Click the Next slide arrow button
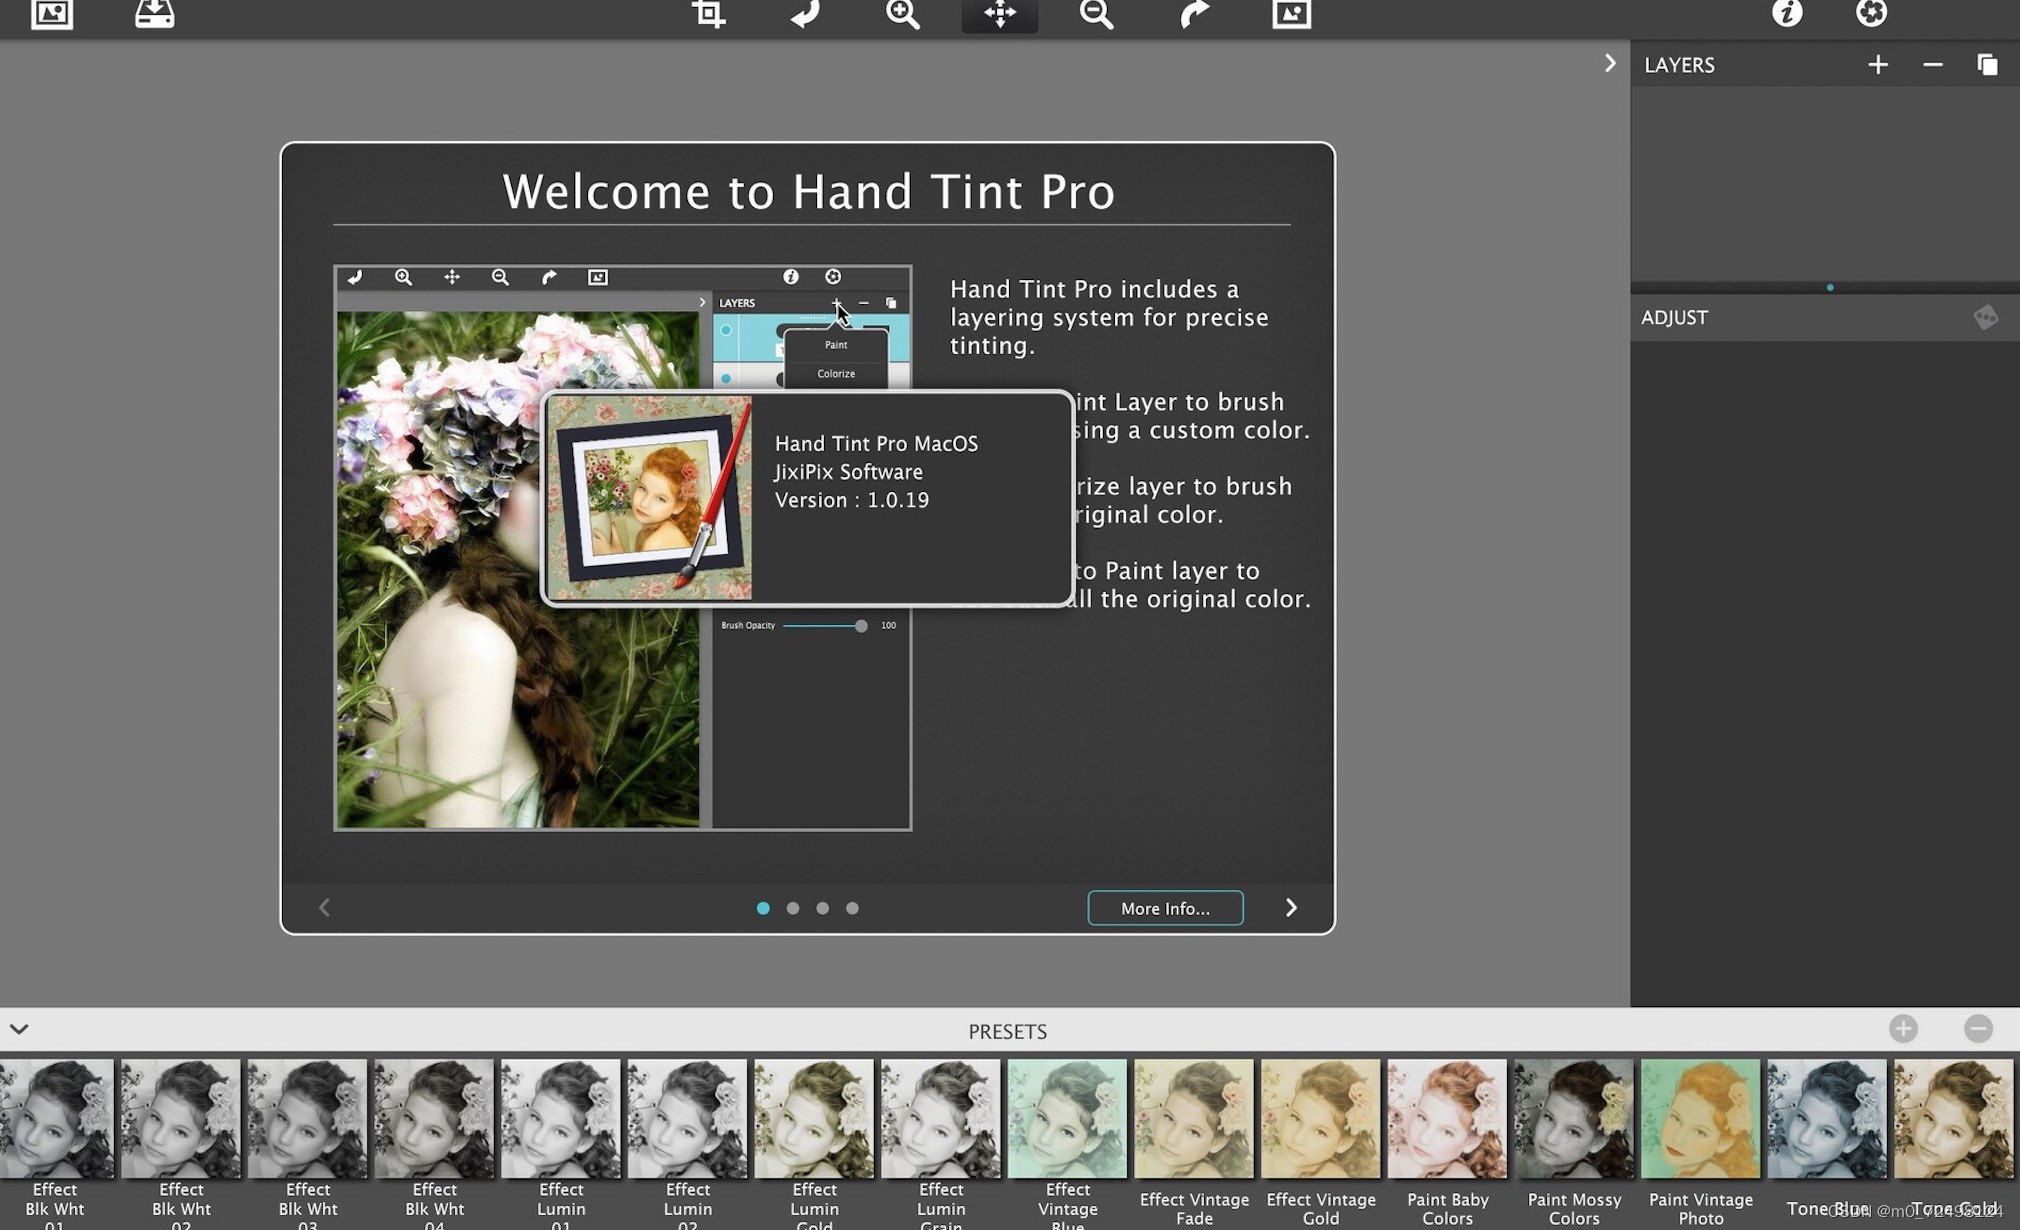Image resolution: width=2020 pixels, height=1230 pixels. pyautogui.click(x=1291, y=907)
